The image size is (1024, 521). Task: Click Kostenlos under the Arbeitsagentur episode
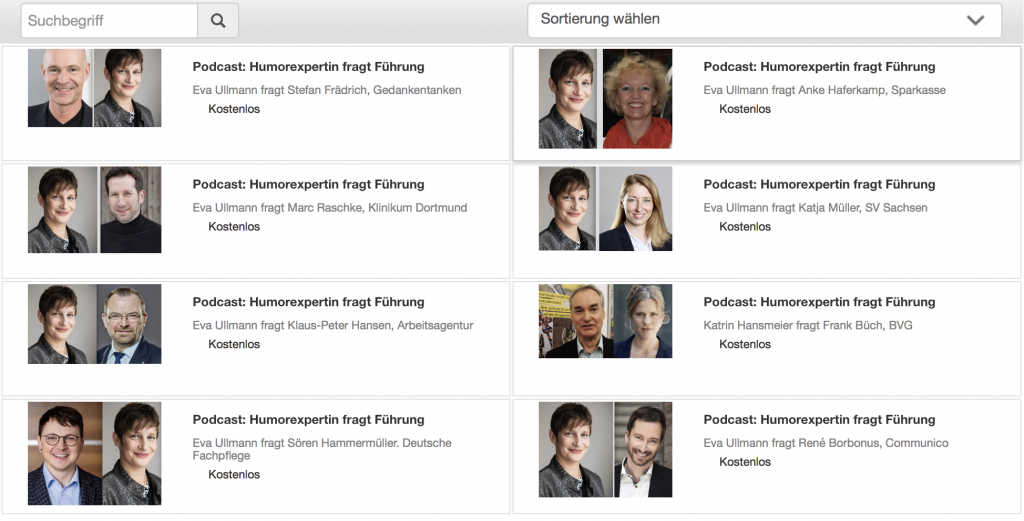pyautogui.click(x=234, y=344)
